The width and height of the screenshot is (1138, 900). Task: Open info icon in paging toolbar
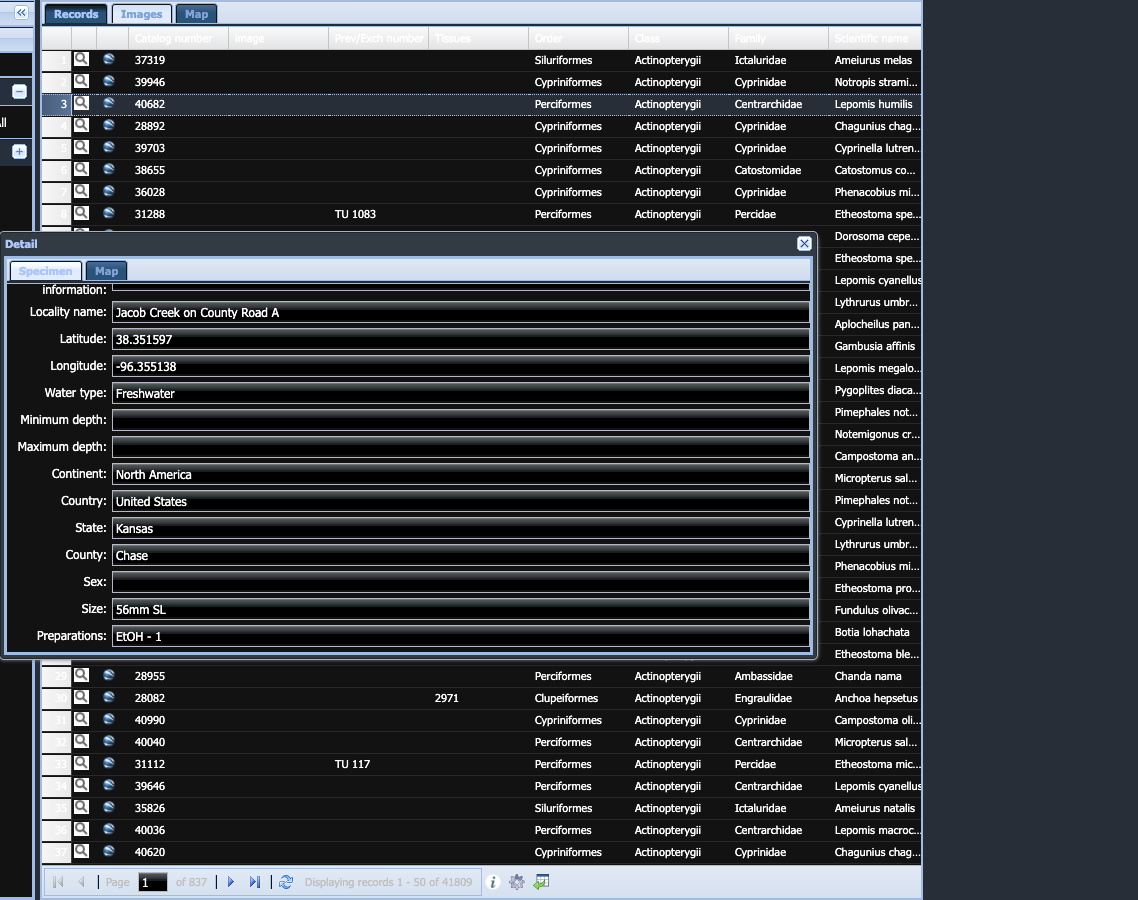[x=493, y=882]
